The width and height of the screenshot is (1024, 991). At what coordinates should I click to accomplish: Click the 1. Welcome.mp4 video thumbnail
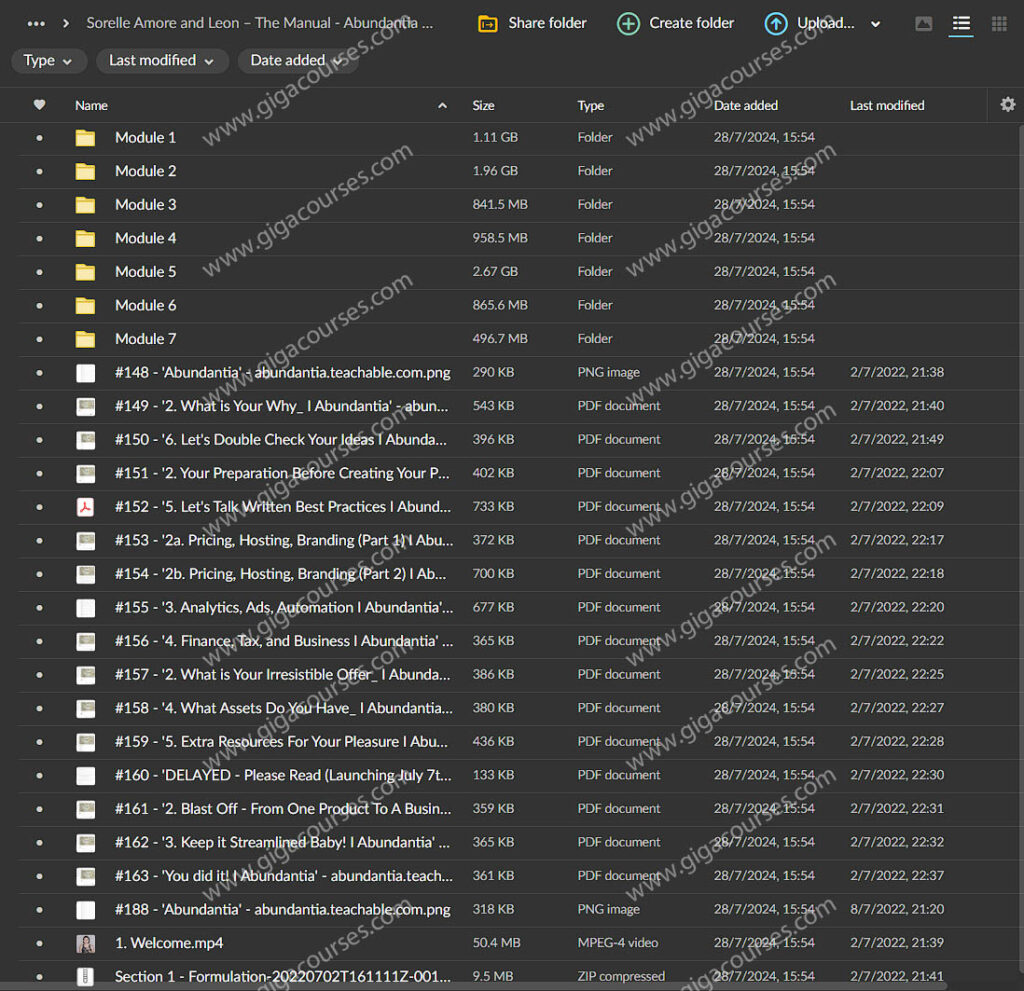pos(86,943)
